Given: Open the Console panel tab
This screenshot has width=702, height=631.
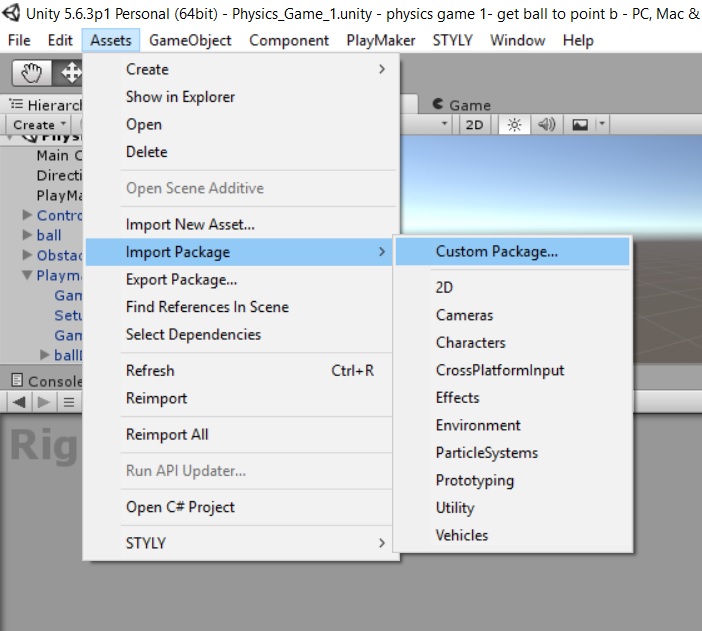Looking at the screenshot, I should point(47,381).
